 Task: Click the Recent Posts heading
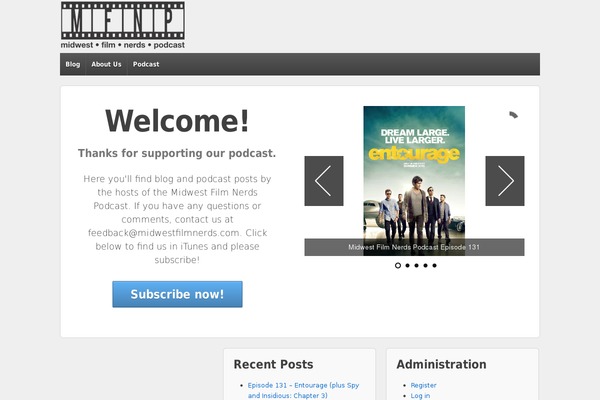(273, 364)
